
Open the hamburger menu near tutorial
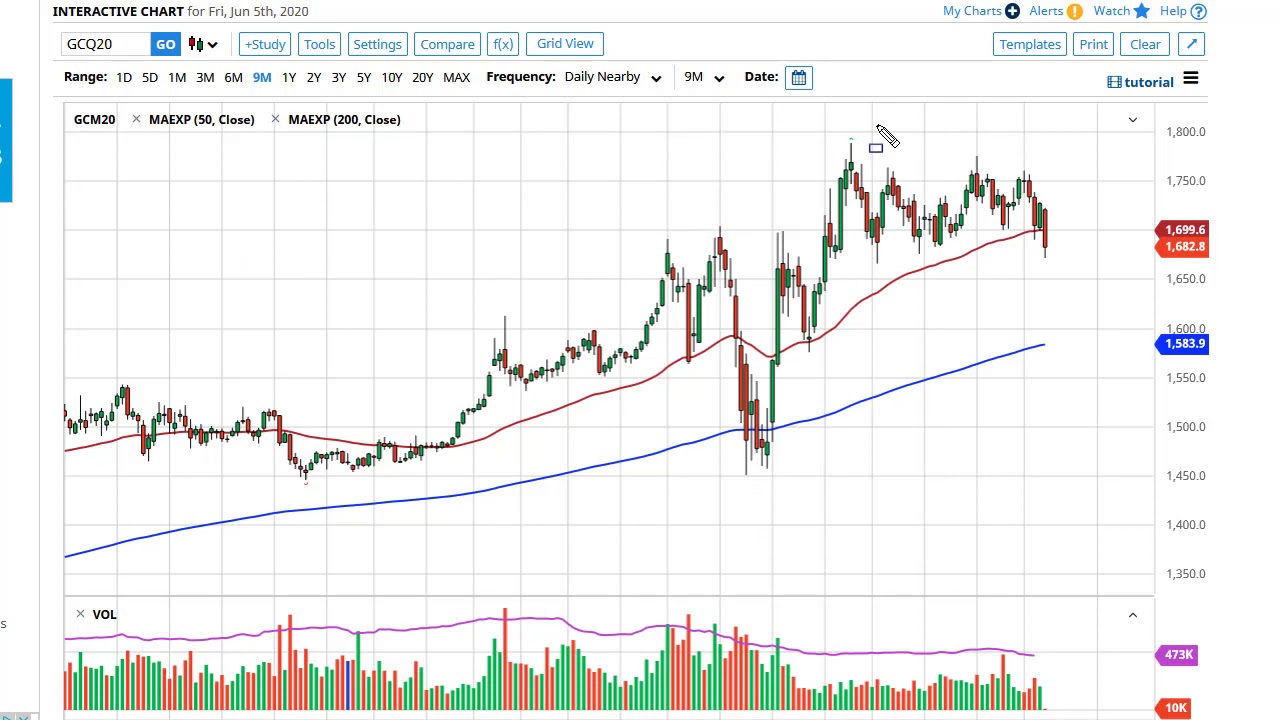pos(1190,79)
